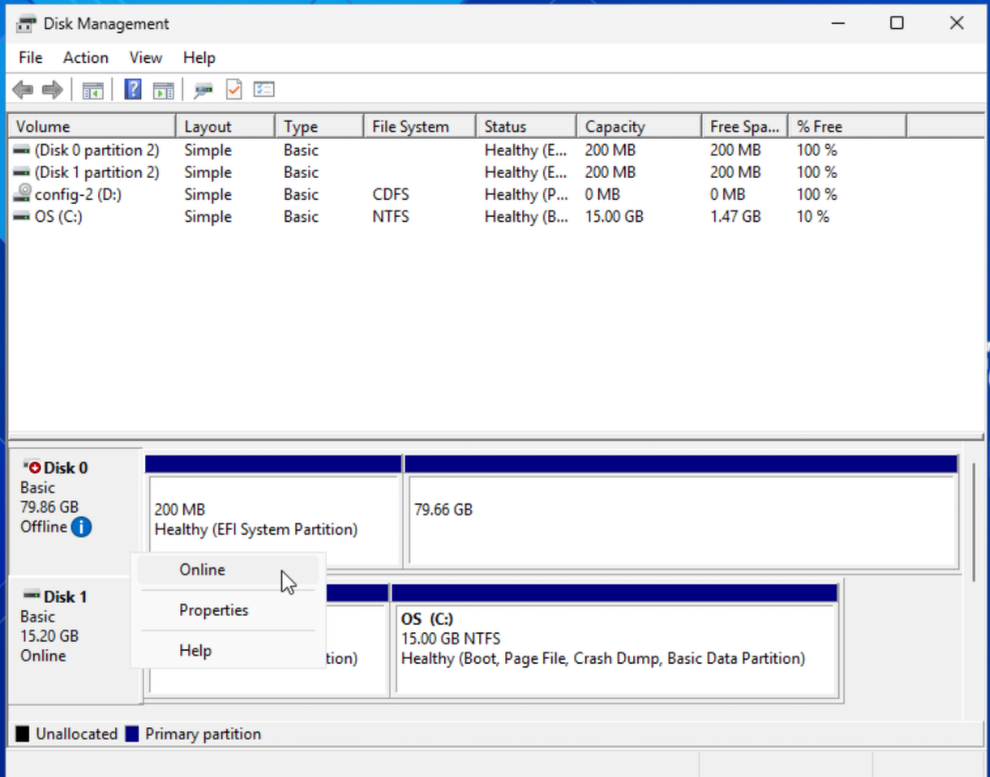Image resolution: width=990 pixels, height=777 pixels.
Task: Click the config-2 (D:) disc icon
Action: [22, 194]
